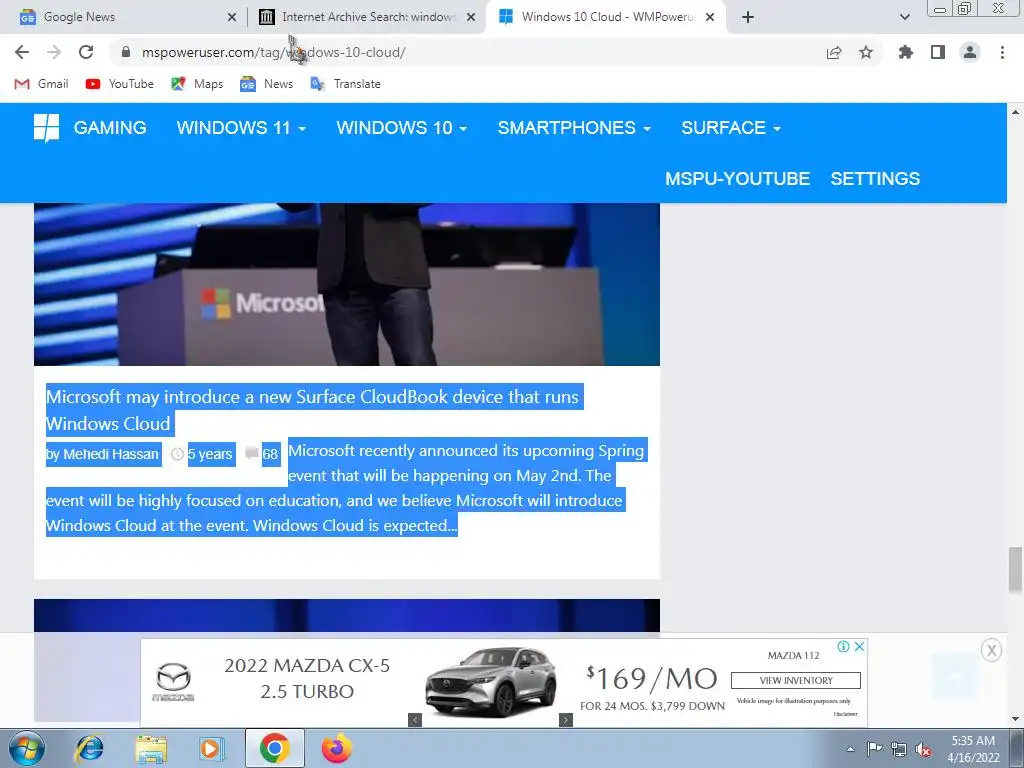Toggle the browser side panel
Viewport: 1024px width, 768px height.
click(x=938, y=52)
